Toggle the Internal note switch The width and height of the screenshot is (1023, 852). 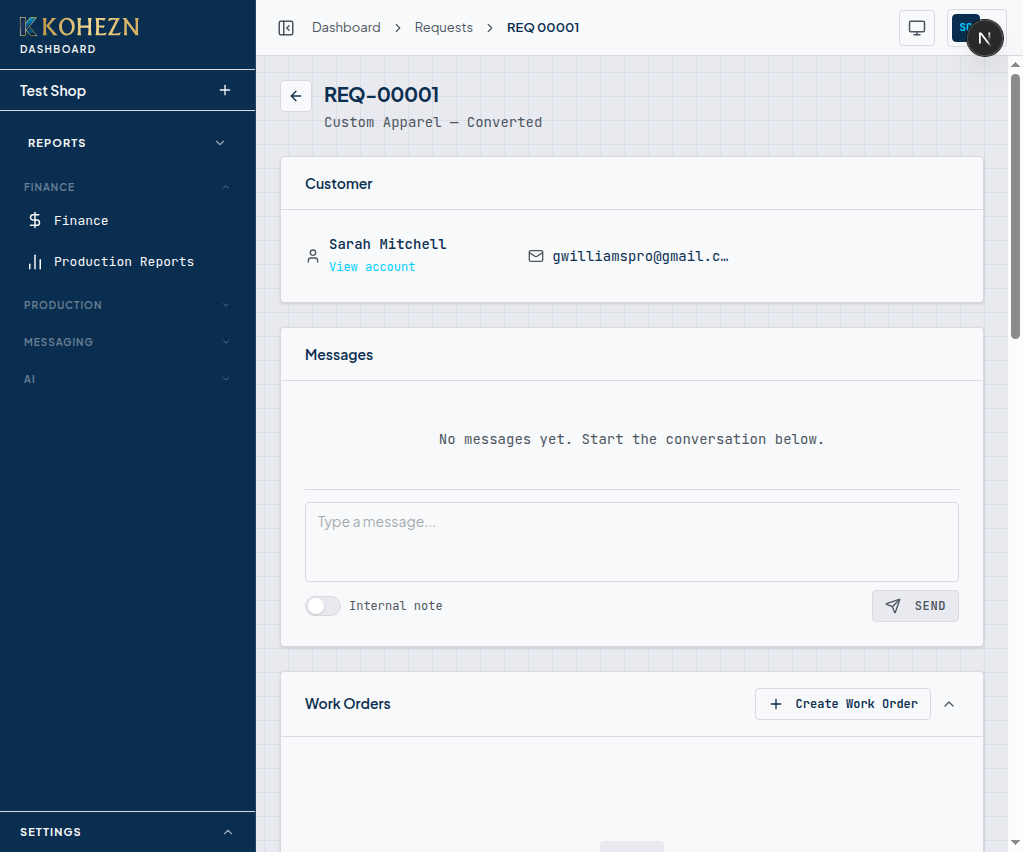pos(323,606)
